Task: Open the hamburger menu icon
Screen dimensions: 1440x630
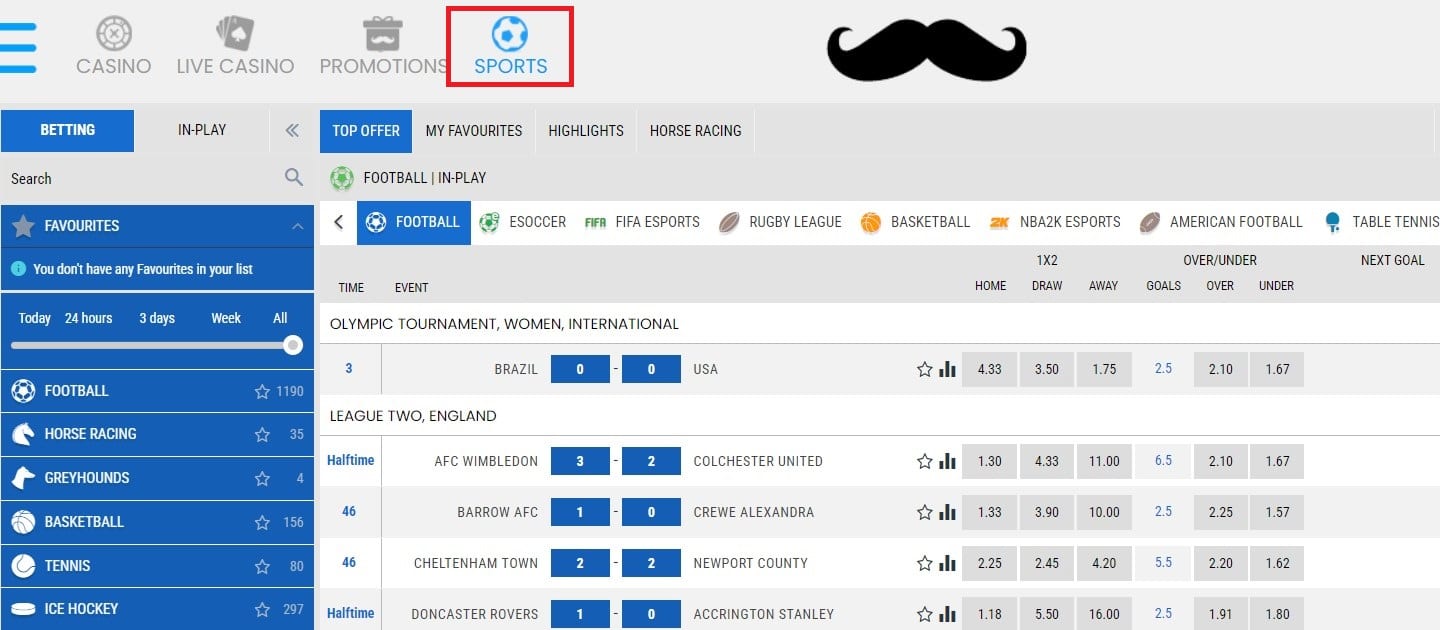Action: pos(18,47)
